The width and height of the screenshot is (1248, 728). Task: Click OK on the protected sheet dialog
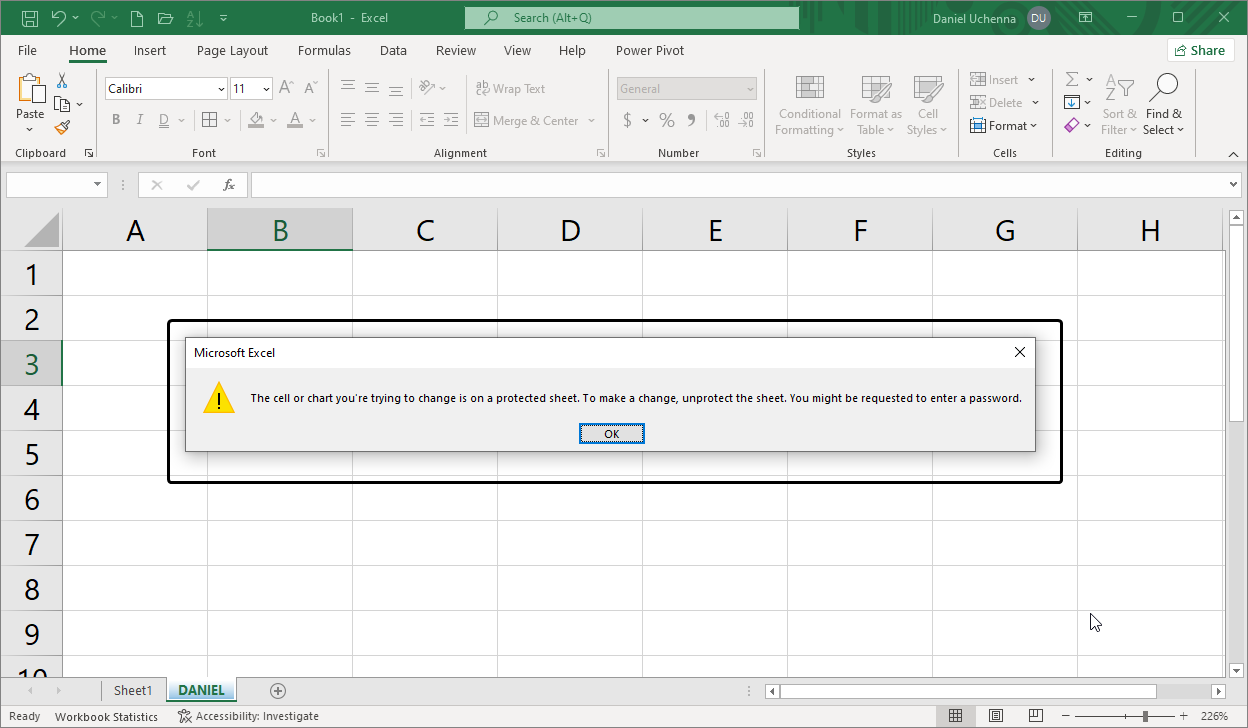611,433
